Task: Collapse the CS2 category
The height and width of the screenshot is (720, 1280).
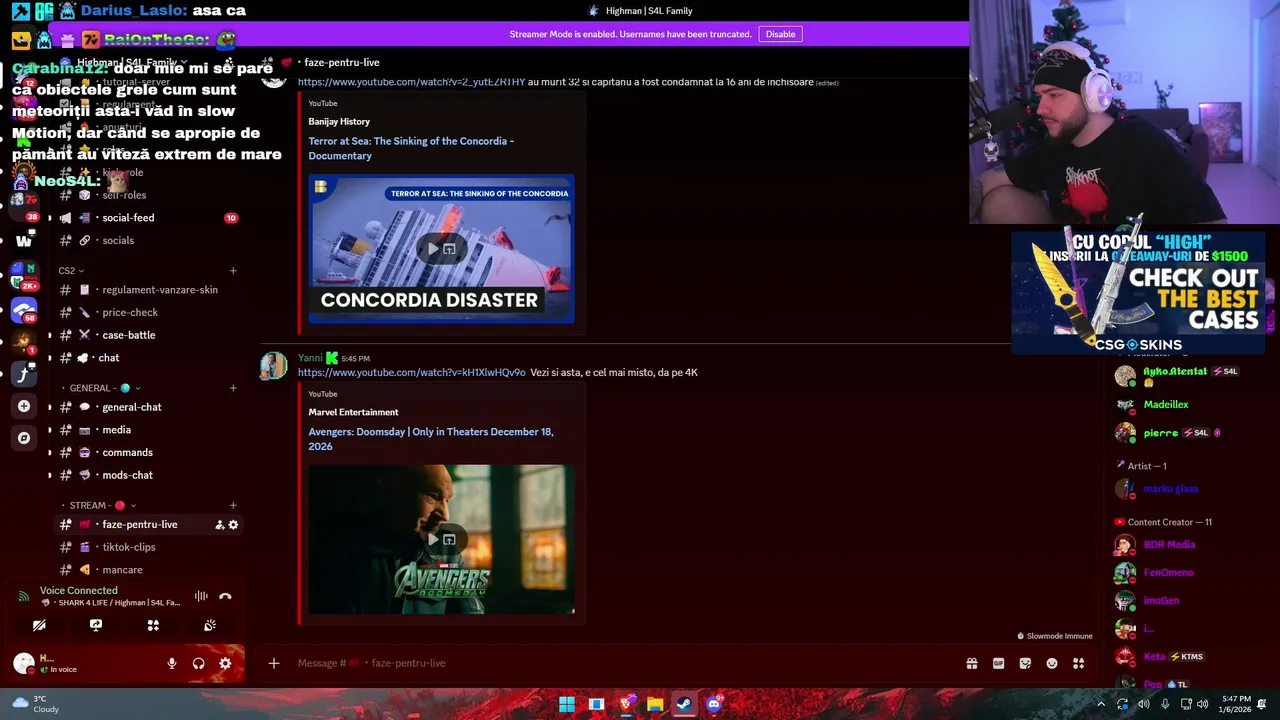Action: point(71,271)
